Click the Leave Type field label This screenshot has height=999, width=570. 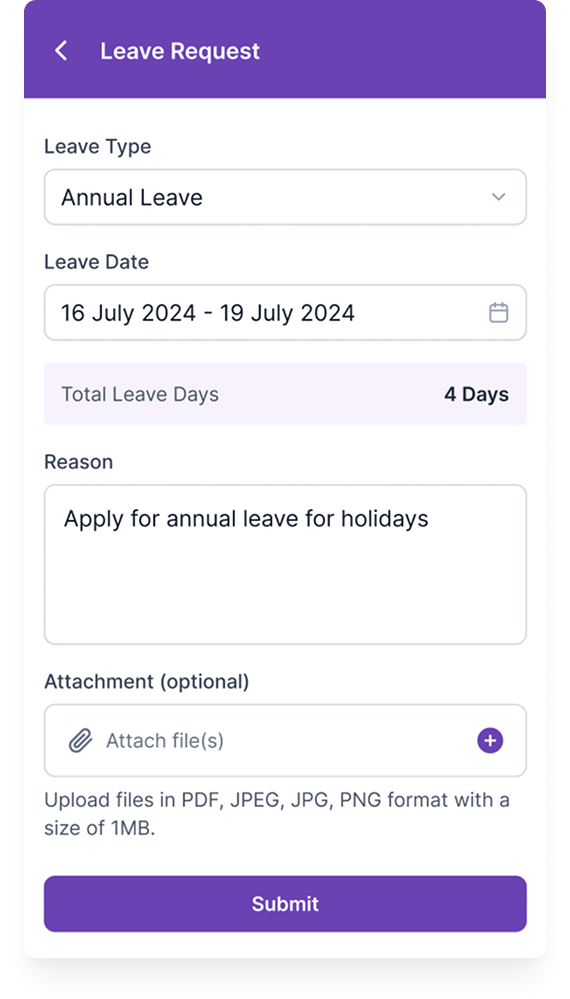click(x=97, y=147)
